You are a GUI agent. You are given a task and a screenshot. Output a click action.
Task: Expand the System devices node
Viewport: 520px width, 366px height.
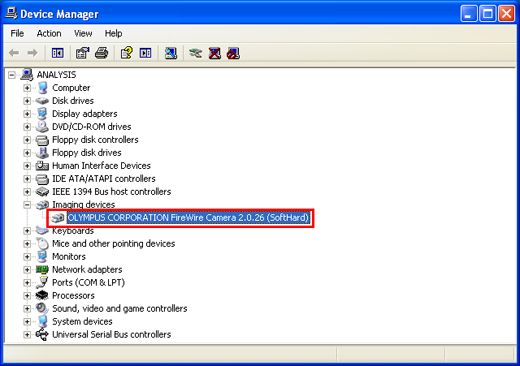[27, 322]
